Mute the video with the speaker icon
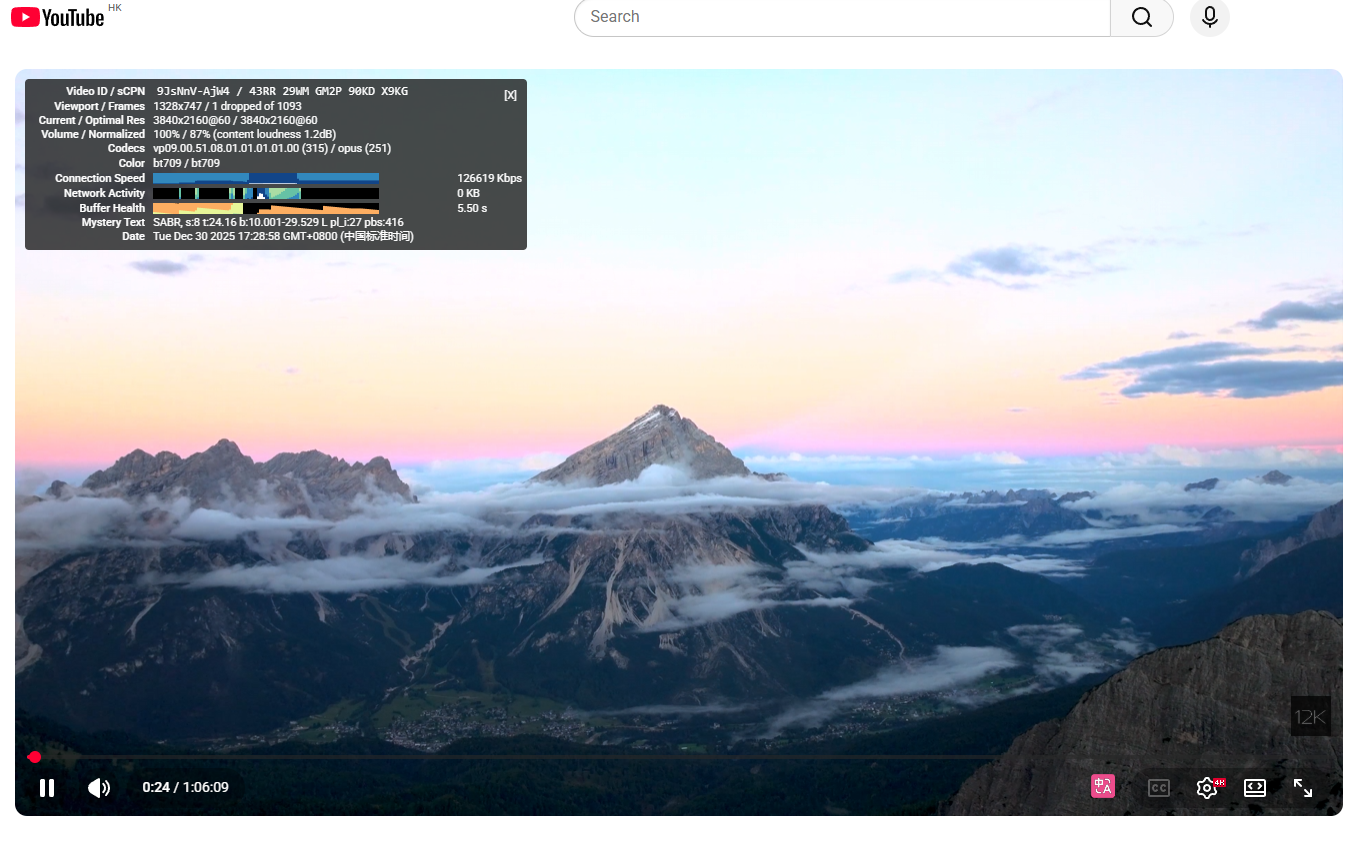Image resolution: width=1364 pixels, height=856 pixels. click(x=99, y=788)
